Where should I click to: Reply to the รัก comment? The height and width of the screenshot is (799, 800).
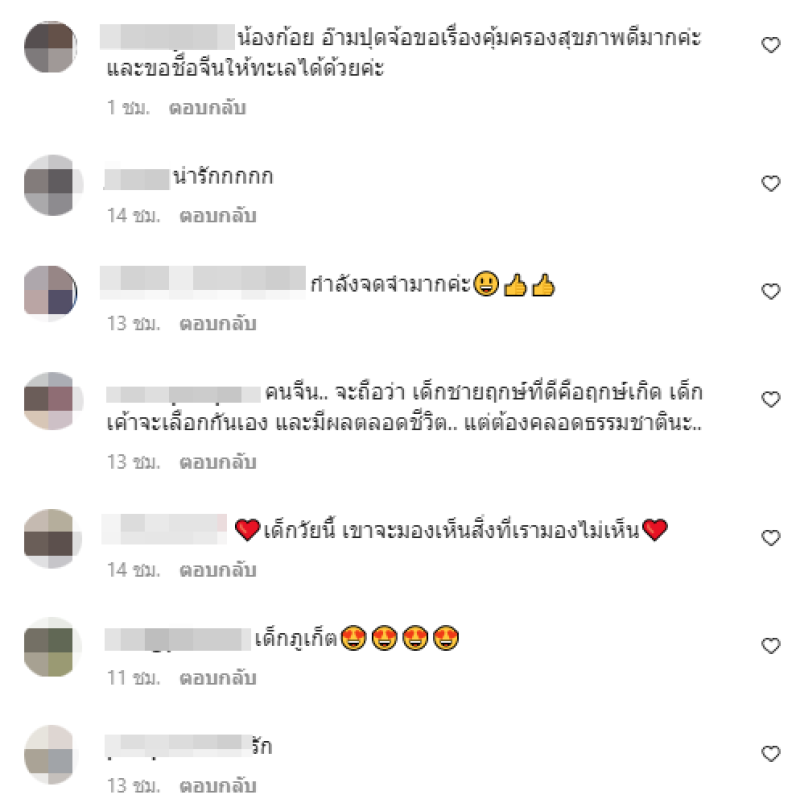pos(218,786)
